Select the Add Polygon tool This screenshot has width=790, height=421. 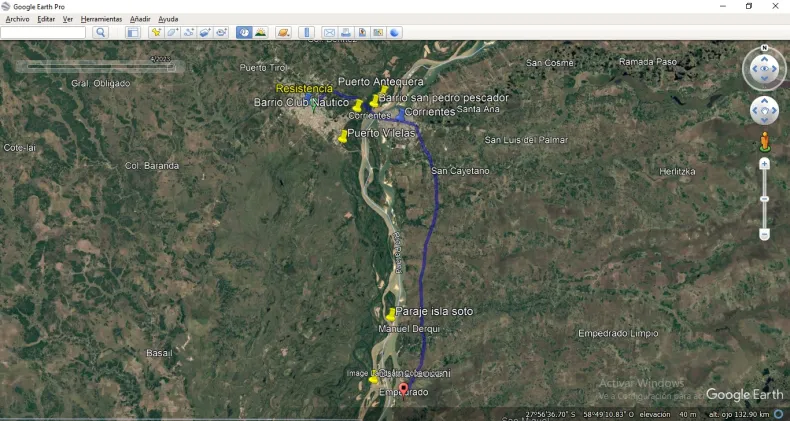tap(172, 33)
